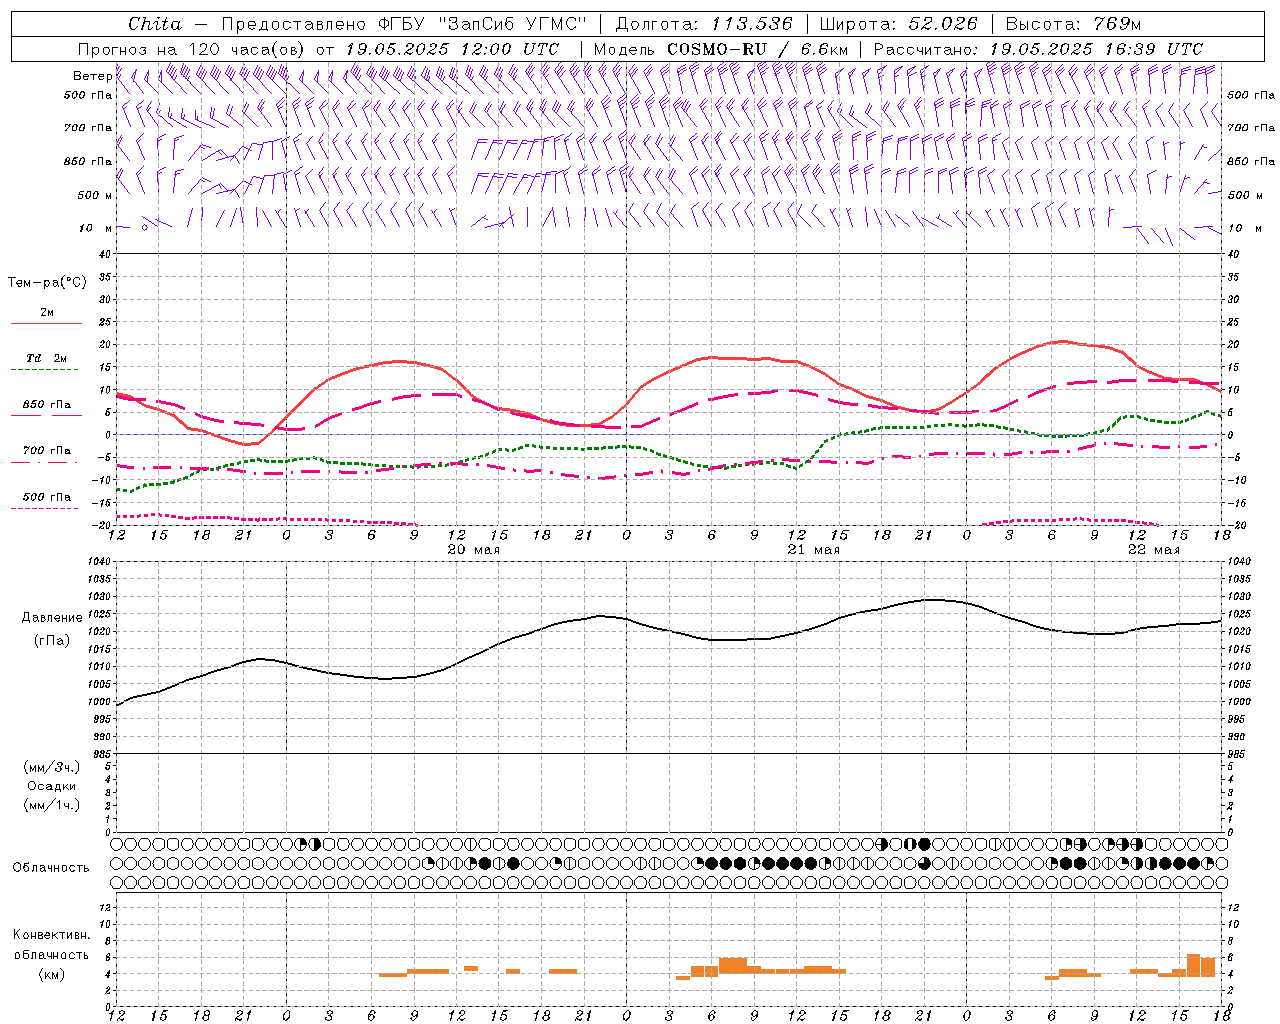Click the 850 гПа label in the temperature legend

pyautogui.click(x=47, y=405)
